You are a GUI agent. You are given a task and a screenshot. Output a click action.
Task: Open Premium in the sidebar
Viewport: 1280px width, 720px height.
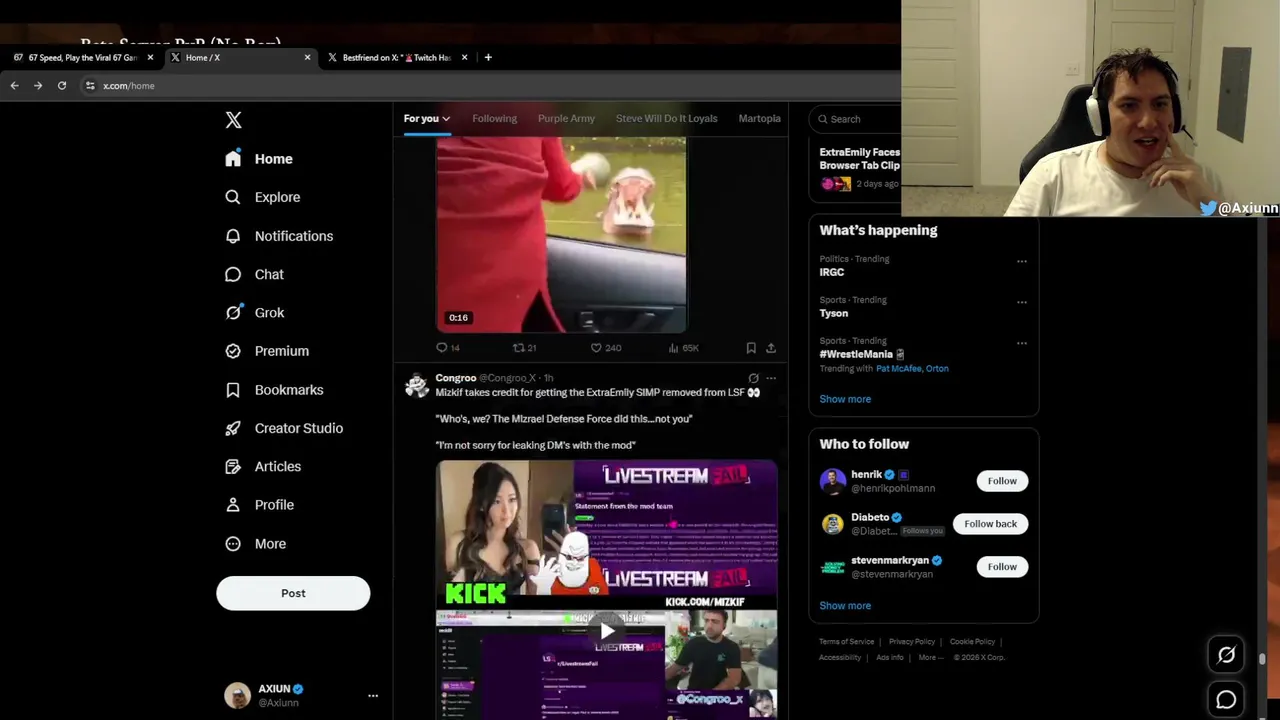267,351
